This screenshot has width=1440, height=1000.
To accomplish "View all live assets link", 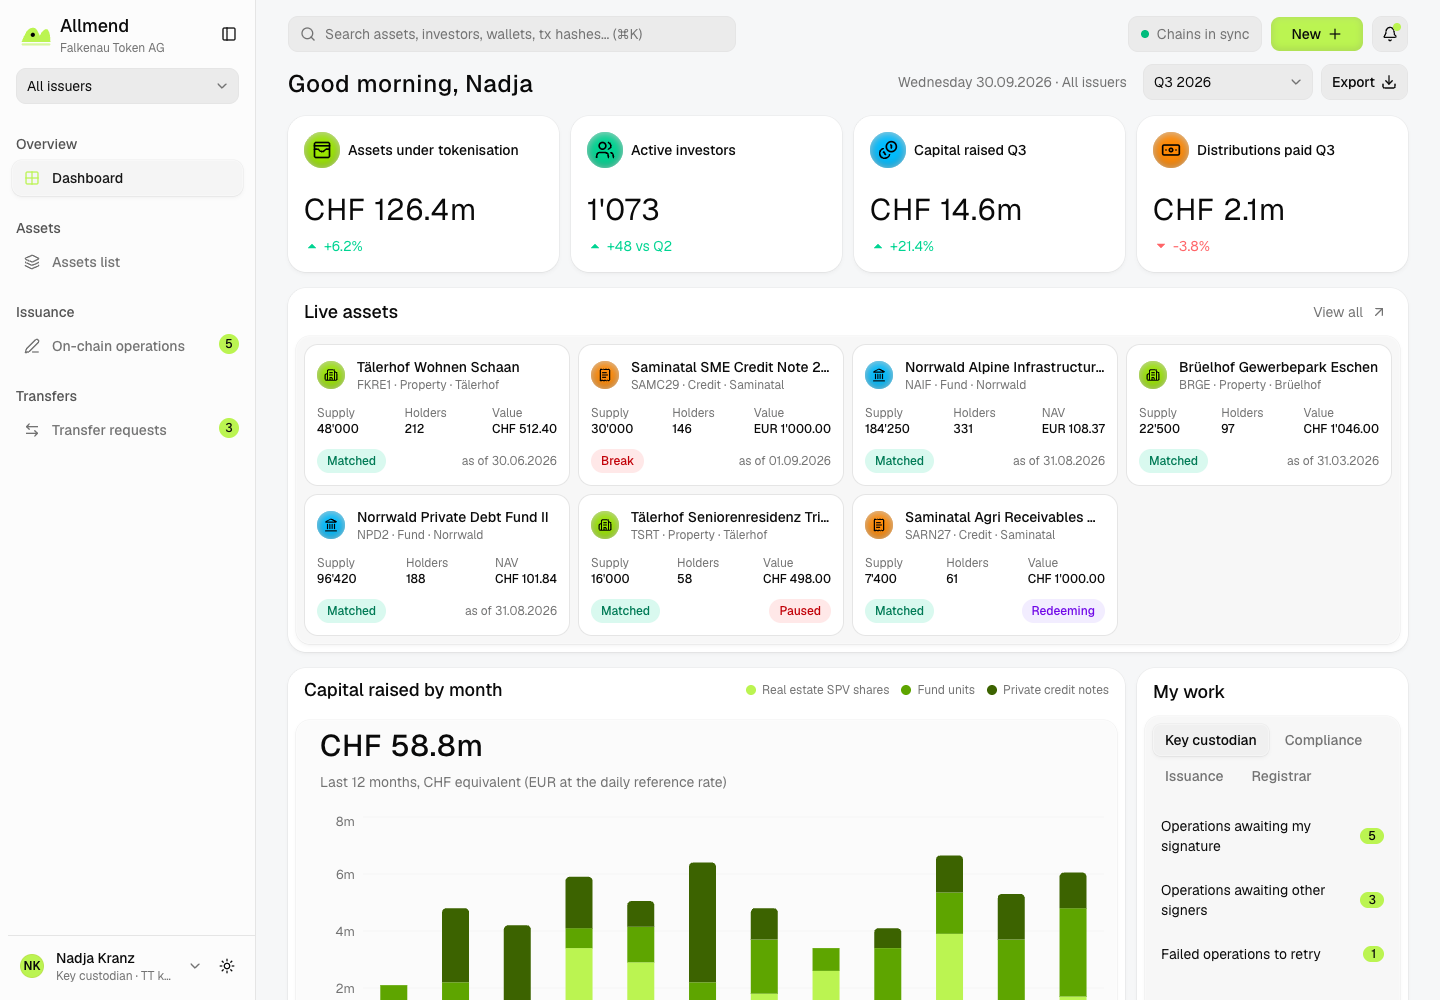I will click(1349, 312).
